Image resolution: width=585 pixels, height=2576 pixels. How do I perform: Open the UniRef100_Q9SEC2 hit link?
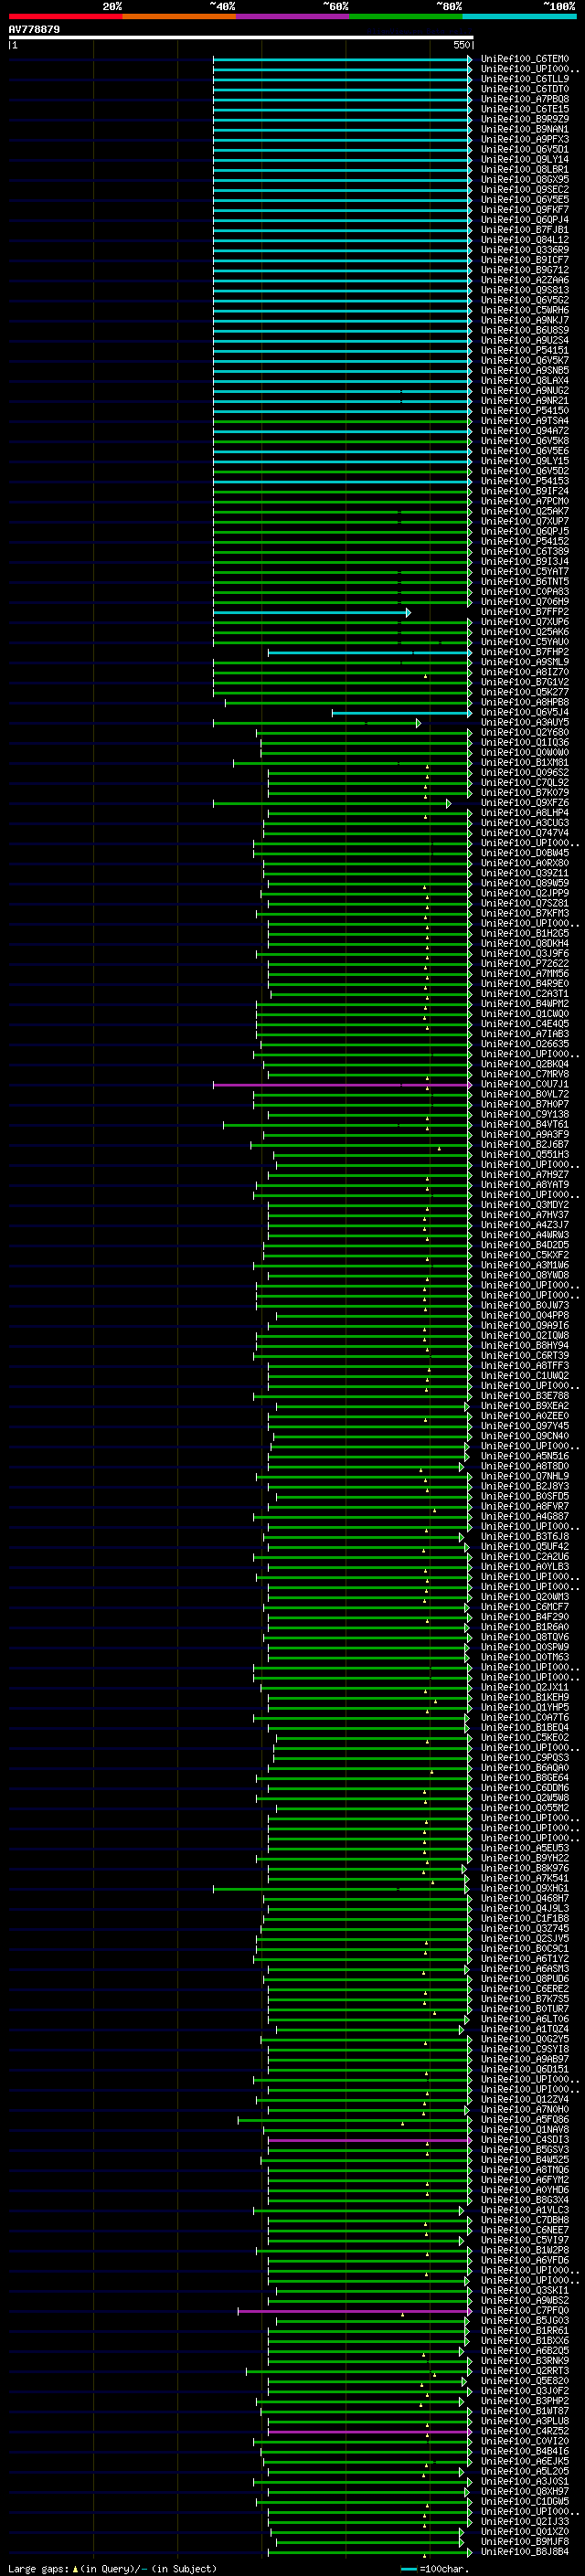point(525,190)
